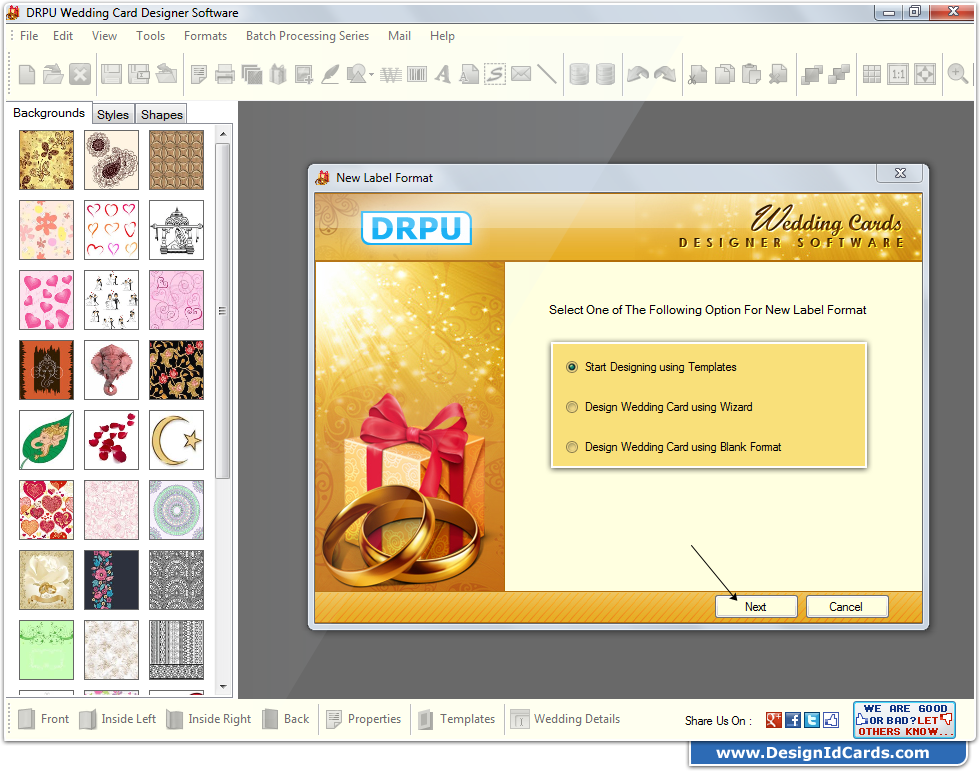The width and height of the screenshot is (980, 771).
Task: Click the Inside Left button
Action: pyautogui.click(x=118, y=719)
